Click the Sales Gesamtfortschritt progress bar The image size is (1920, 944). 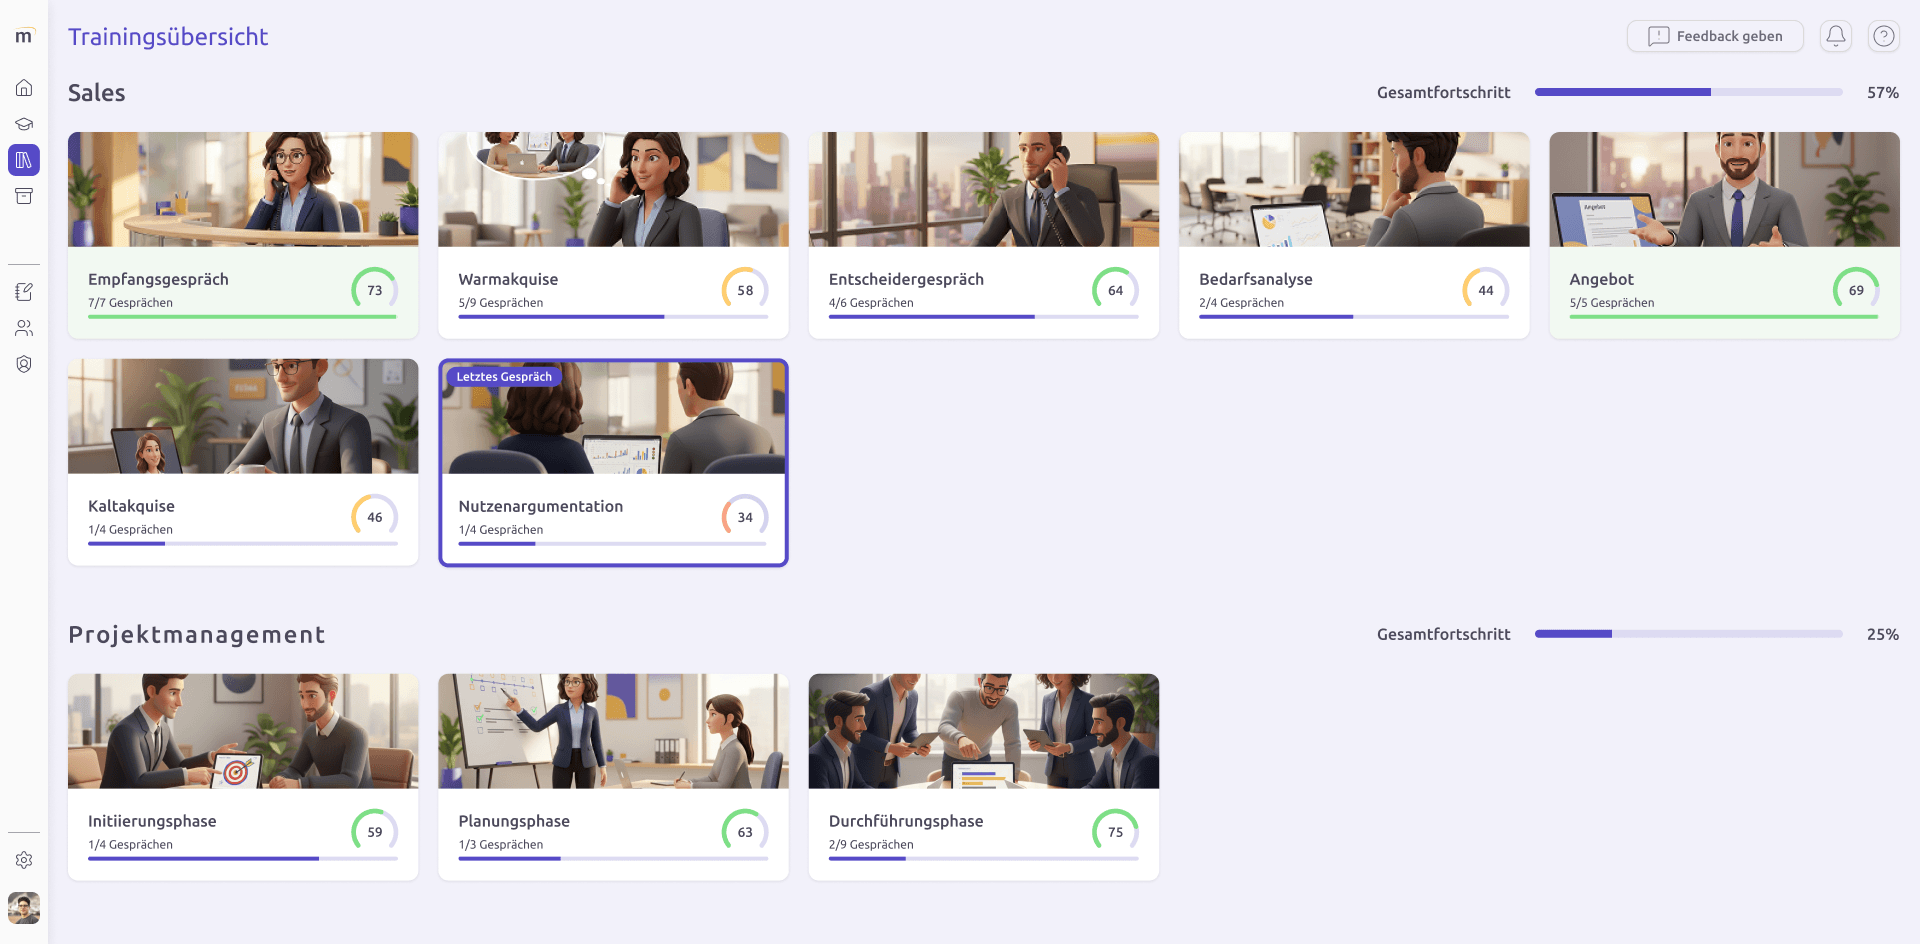[1688, 92]
